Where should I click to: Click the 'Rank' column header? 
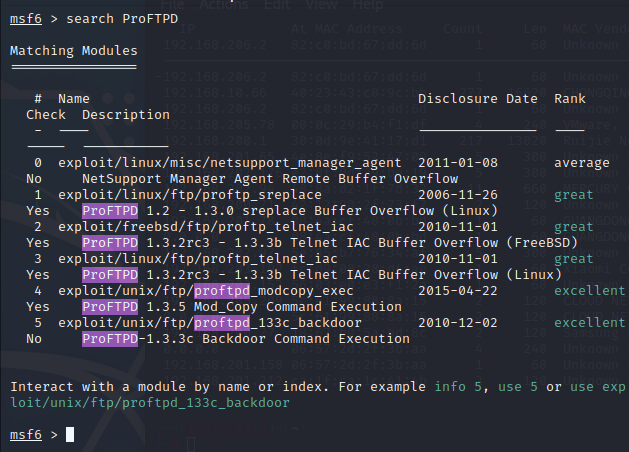pyautogui.click(x=570, y=99)
